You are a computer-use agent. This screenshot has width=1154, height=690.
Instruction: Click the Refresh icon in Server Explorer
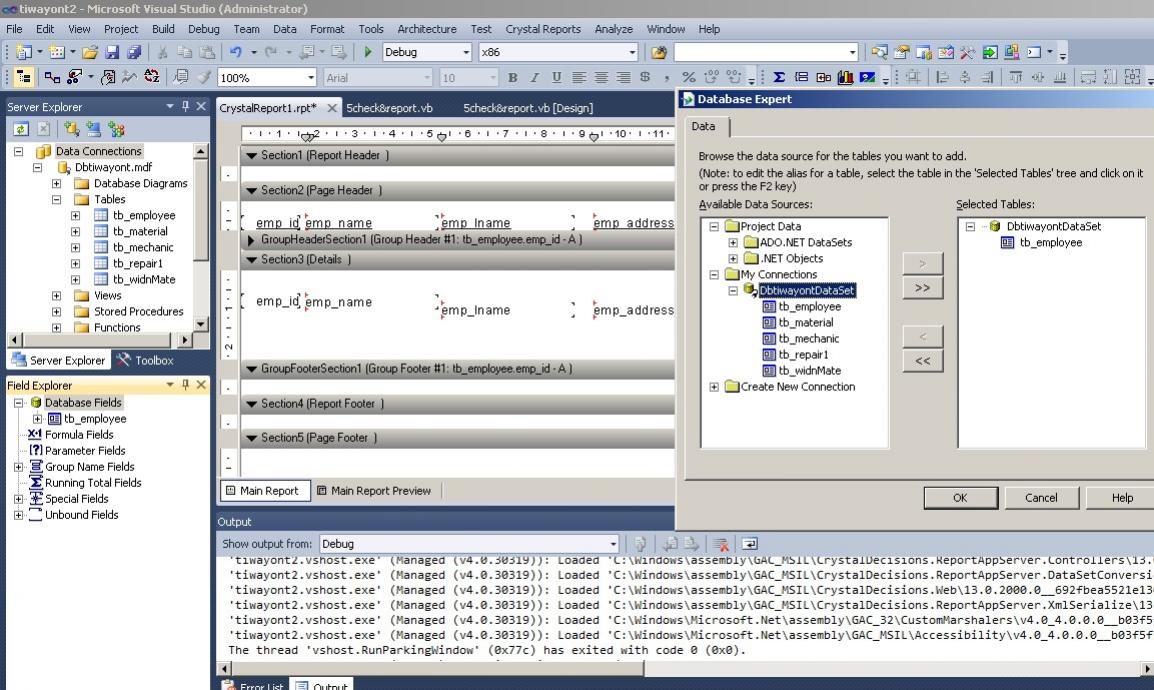21,129
